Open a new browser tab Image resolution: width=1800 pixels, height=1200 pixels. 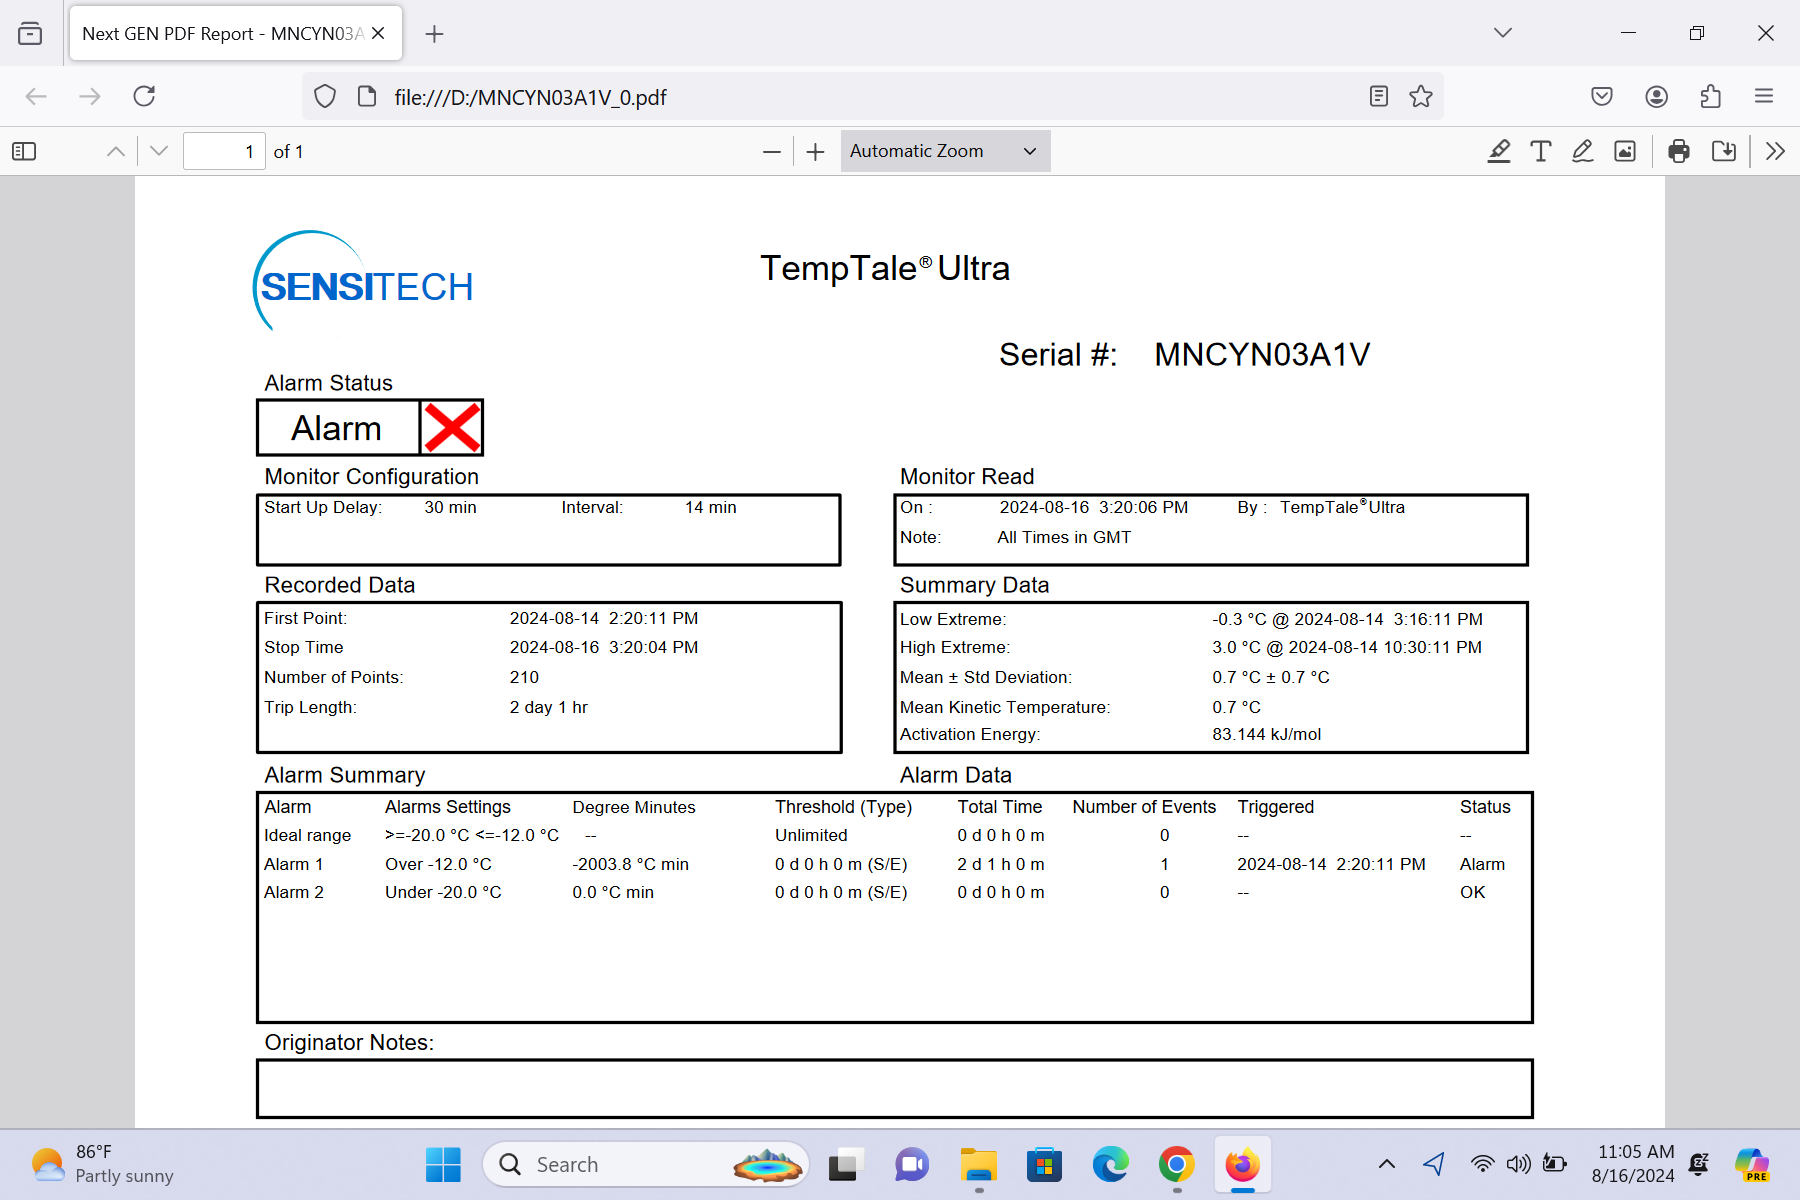click(434, 34)
